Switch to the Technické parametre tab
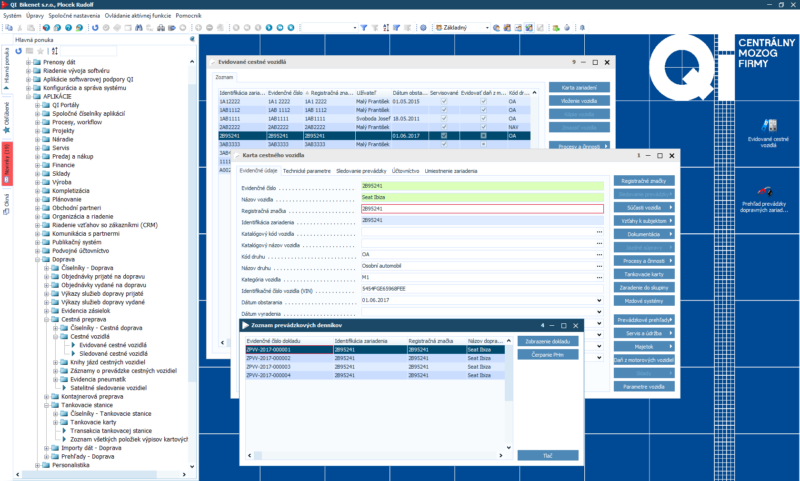 pyautogui.click(x=307, y=171)
